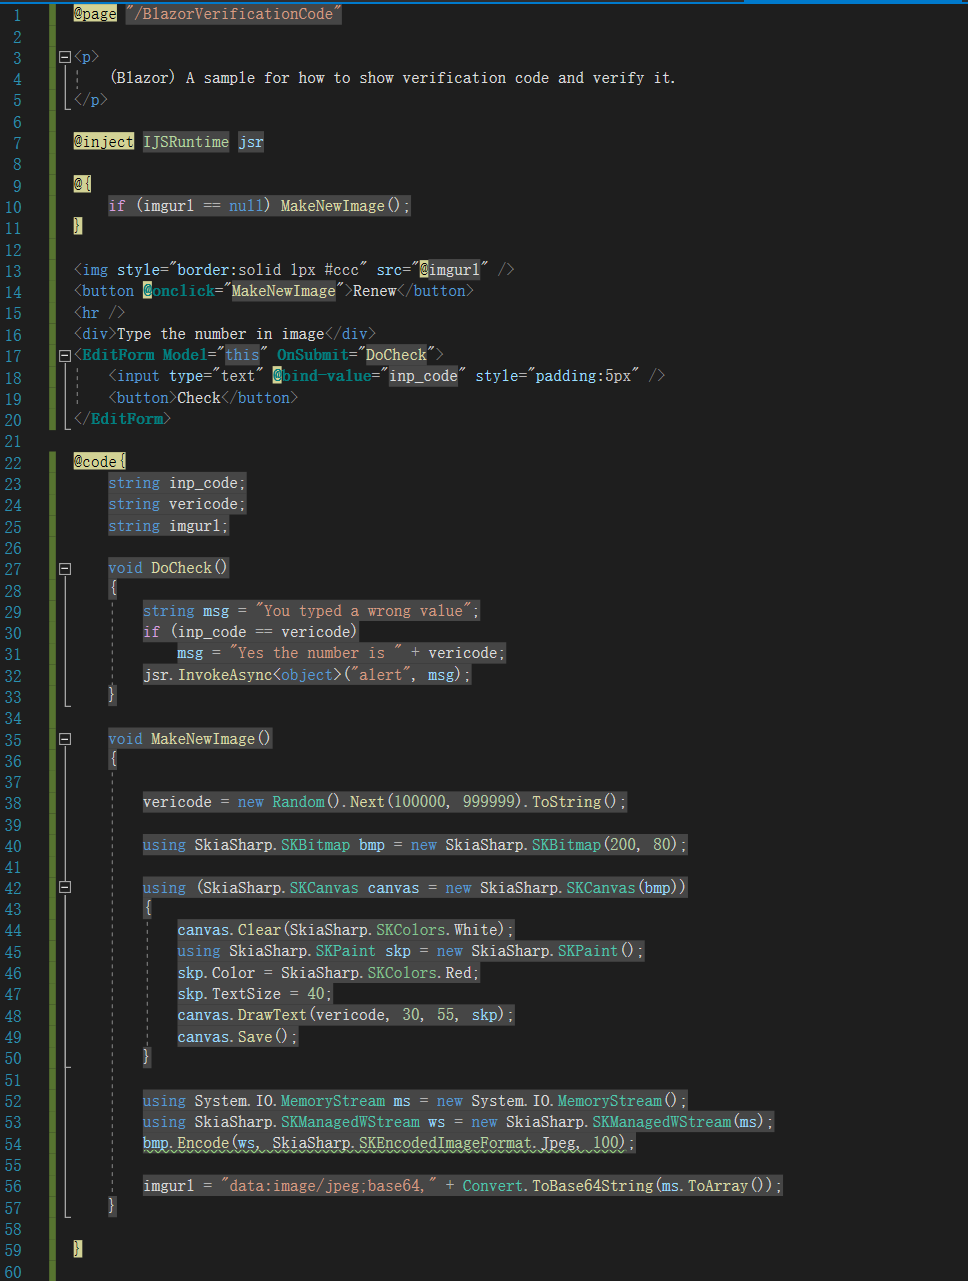This screenshot has height=1281, width=968.
Task: Click line number 10 in the gutter
Action: point(14,206)
